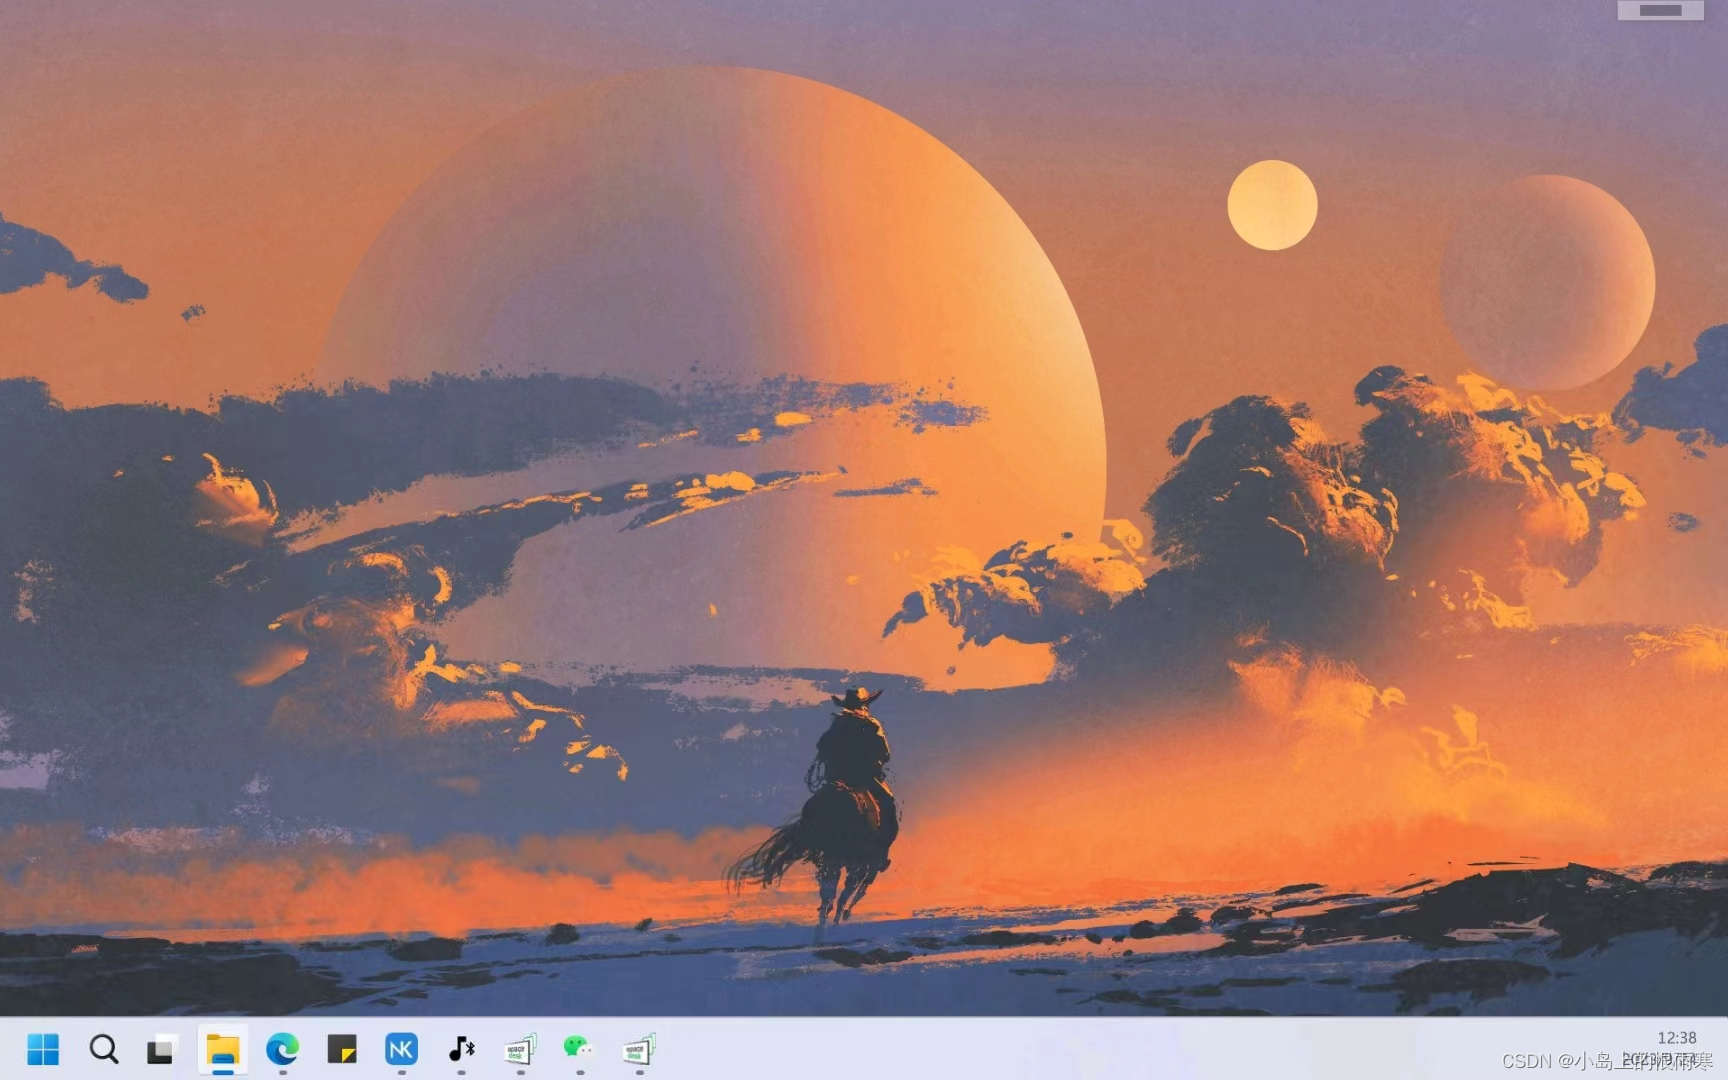This screenshot has width=1728, height=1080.
Task: Open File Explorer from the taskbar
Action: point(222,1049)
